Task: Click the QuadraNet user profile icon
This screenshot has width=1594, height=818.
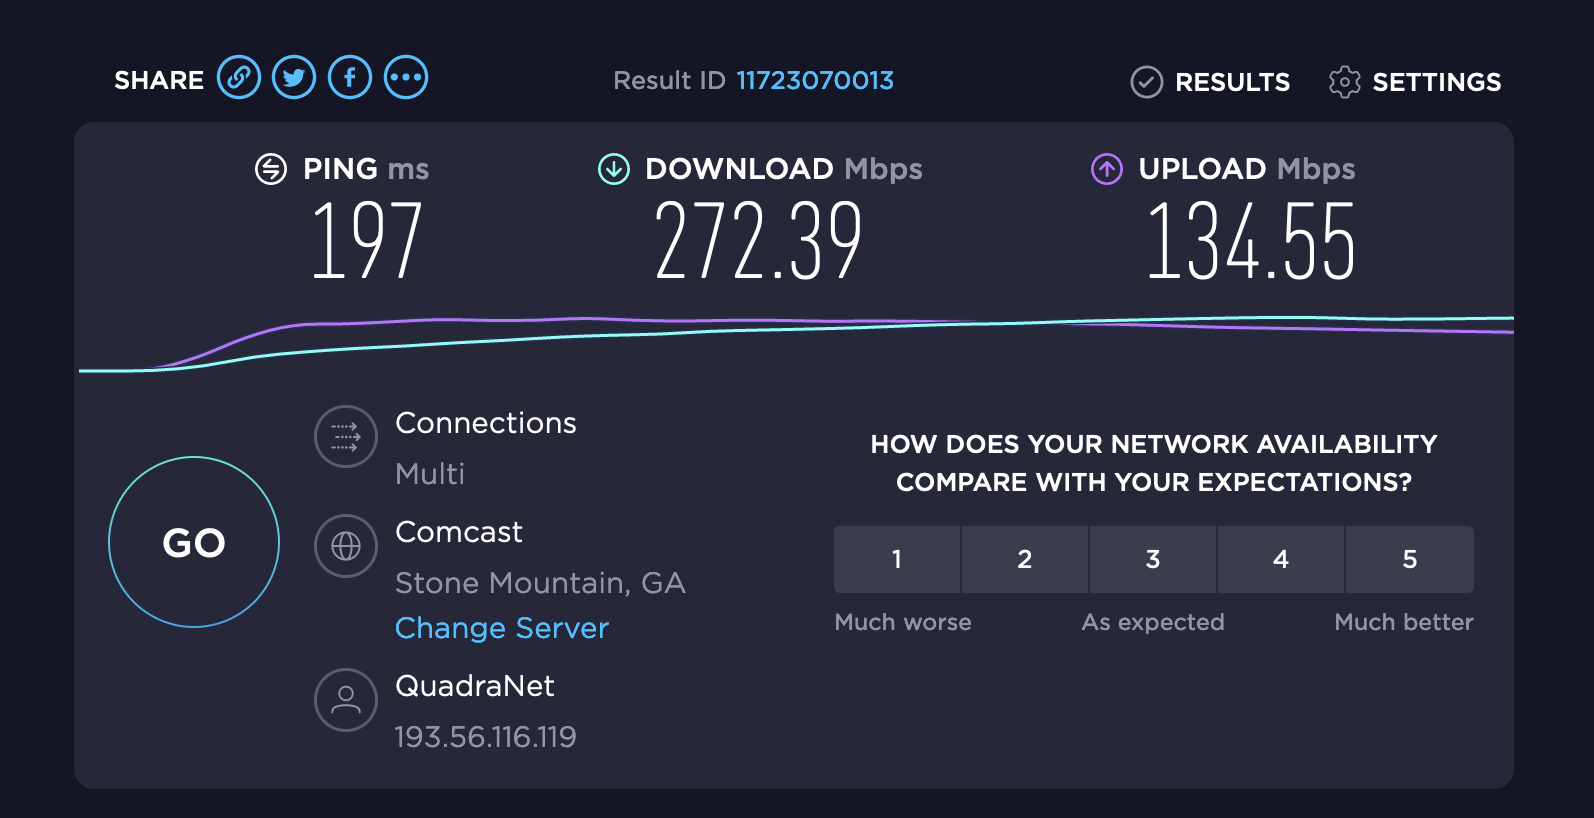Action: 346,700
